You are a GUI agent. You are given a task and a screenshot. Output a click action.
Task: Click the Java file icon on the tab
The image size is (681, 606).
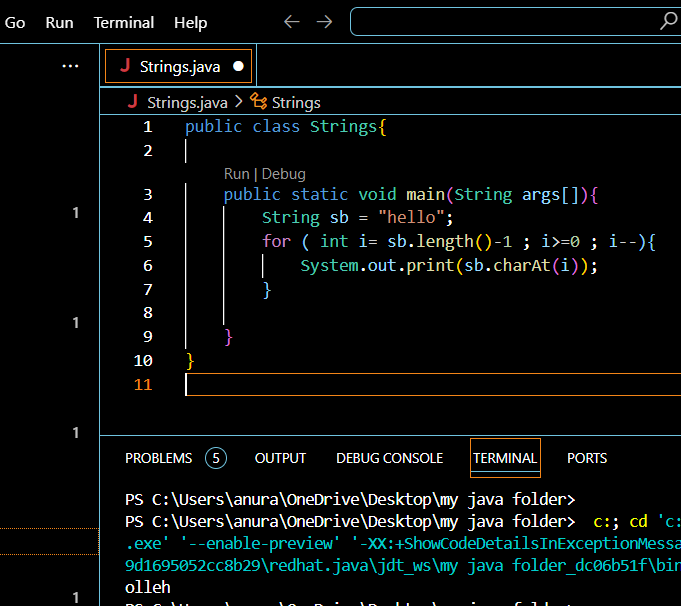126,66
